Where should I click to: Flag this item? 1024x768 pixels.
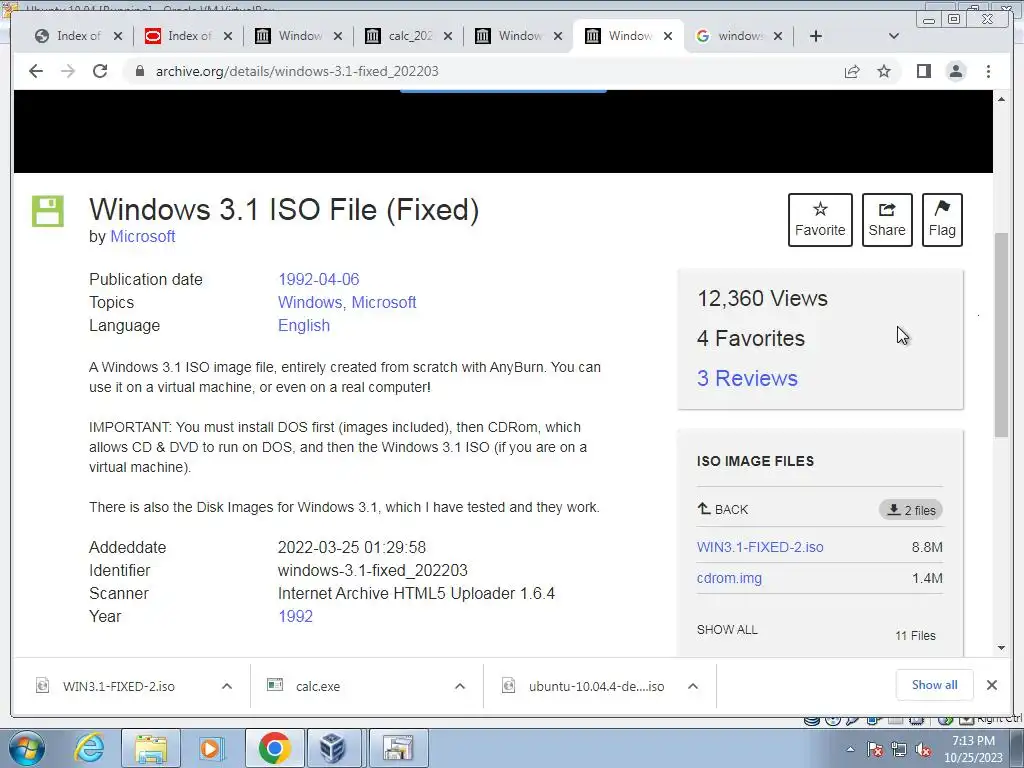coord(942,220)
